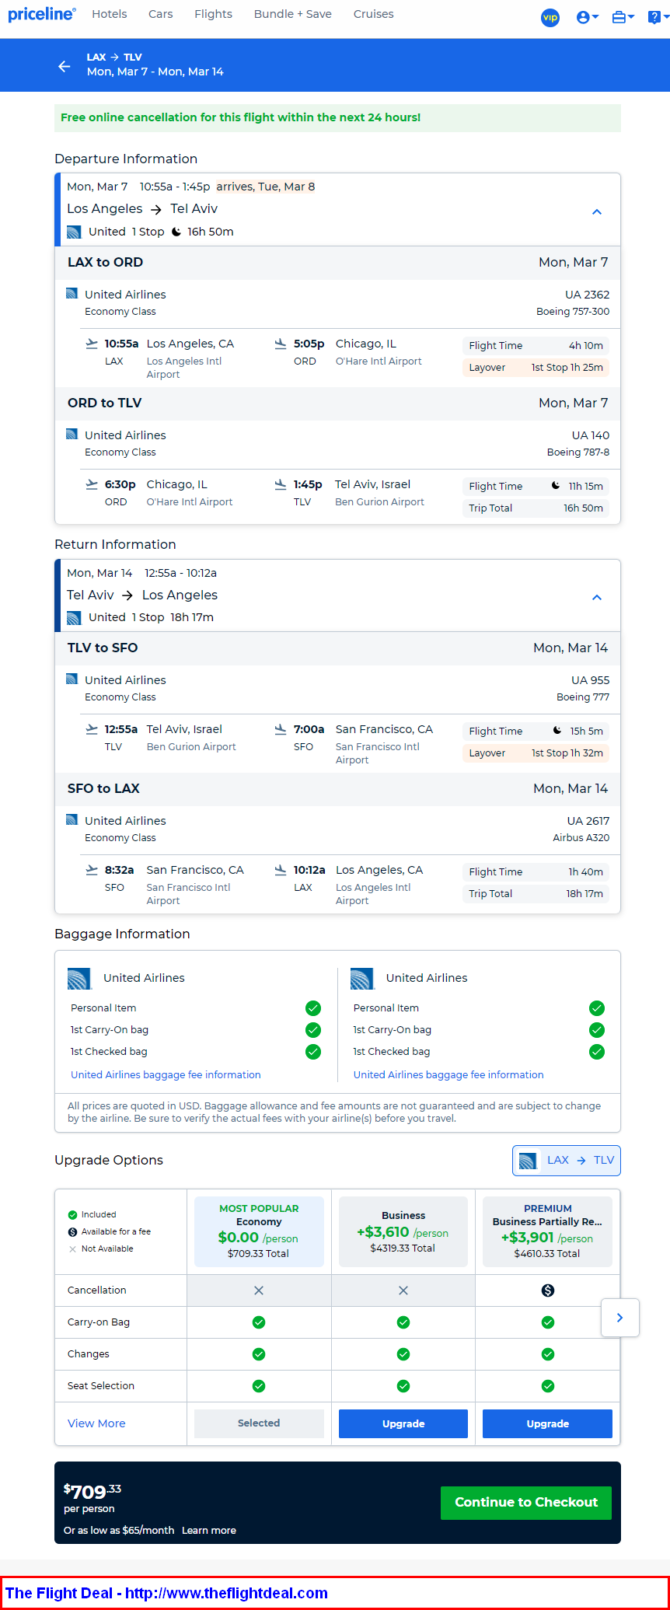
Task: Click the Layover 1st Stop 1h 25m text
Action: 536,367
